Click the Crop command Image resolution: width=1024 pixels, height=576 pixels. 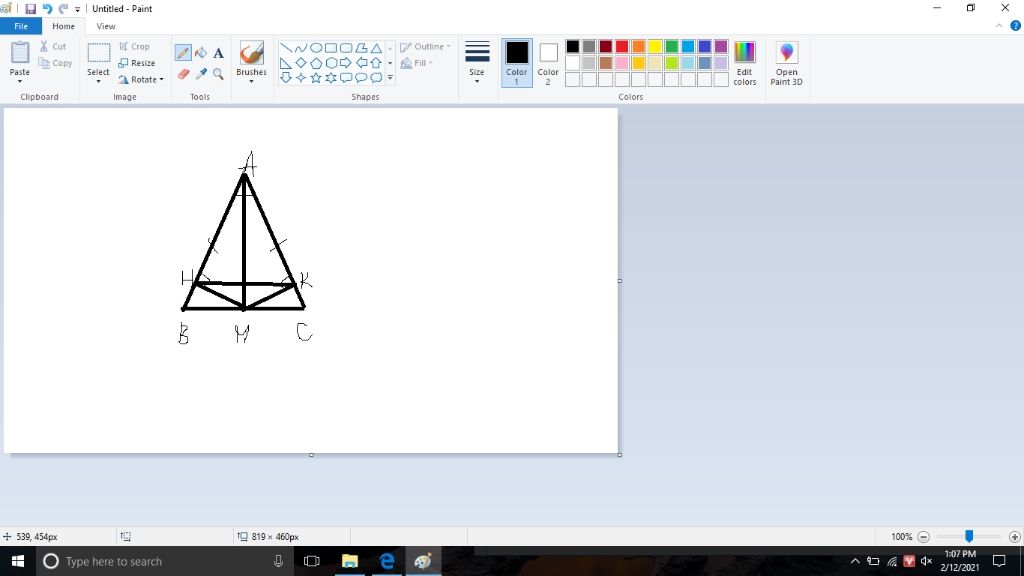pos(134,46)
